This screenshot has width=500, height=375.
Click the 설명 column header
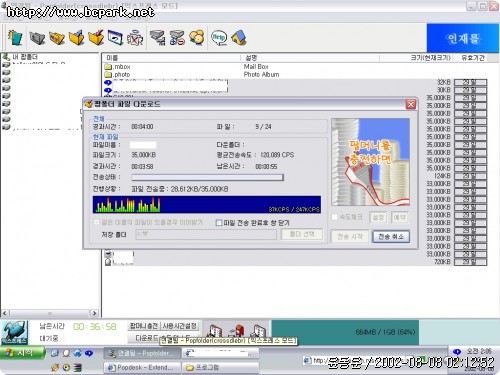[310, 58]
